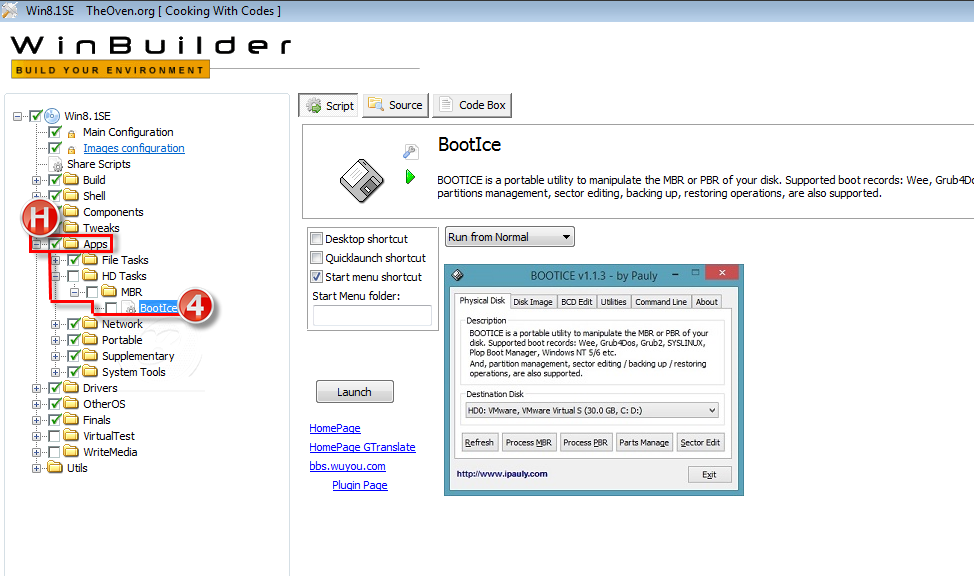Click the Start Menu folder input field
Viewport: 974px width, 576px height.
pyautogui.click(x=372, y=316)
